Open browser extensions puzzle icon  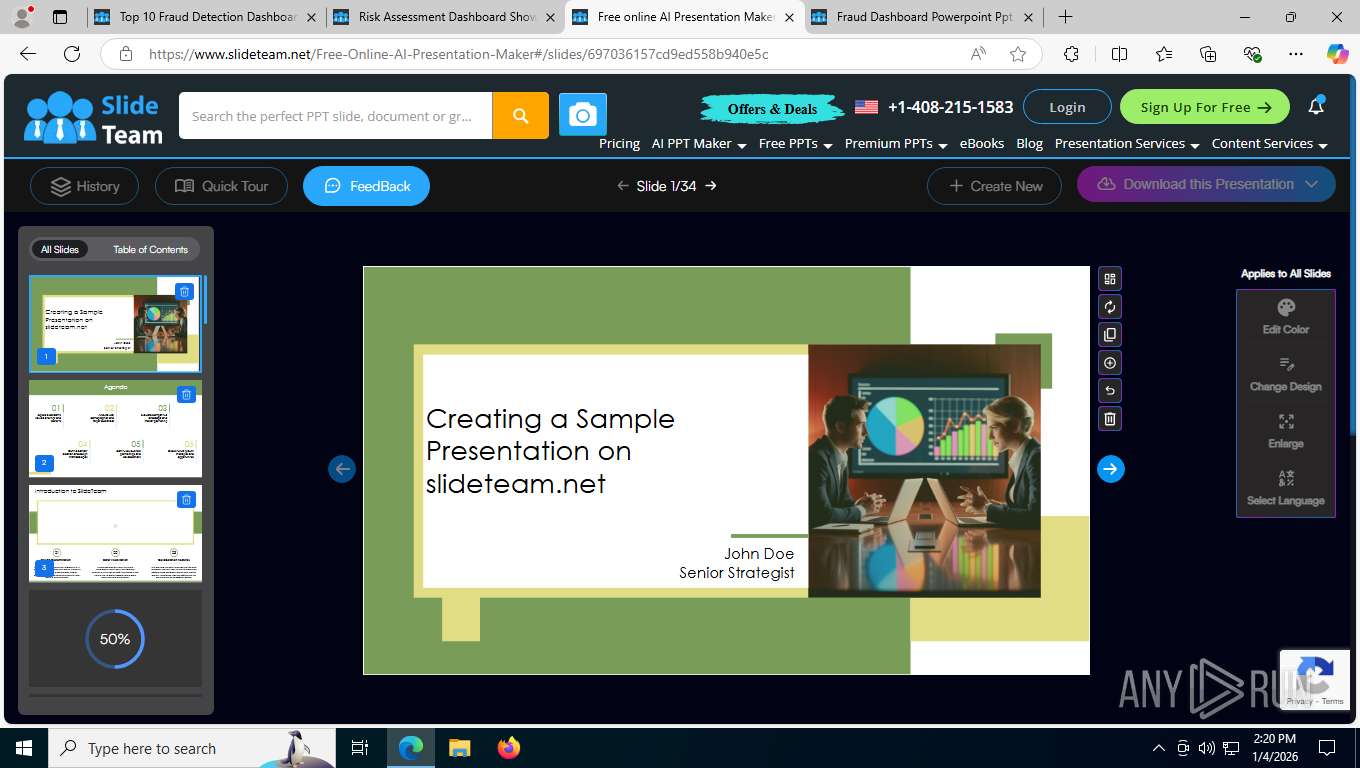pyautogui.click(x=1071, y=54)
